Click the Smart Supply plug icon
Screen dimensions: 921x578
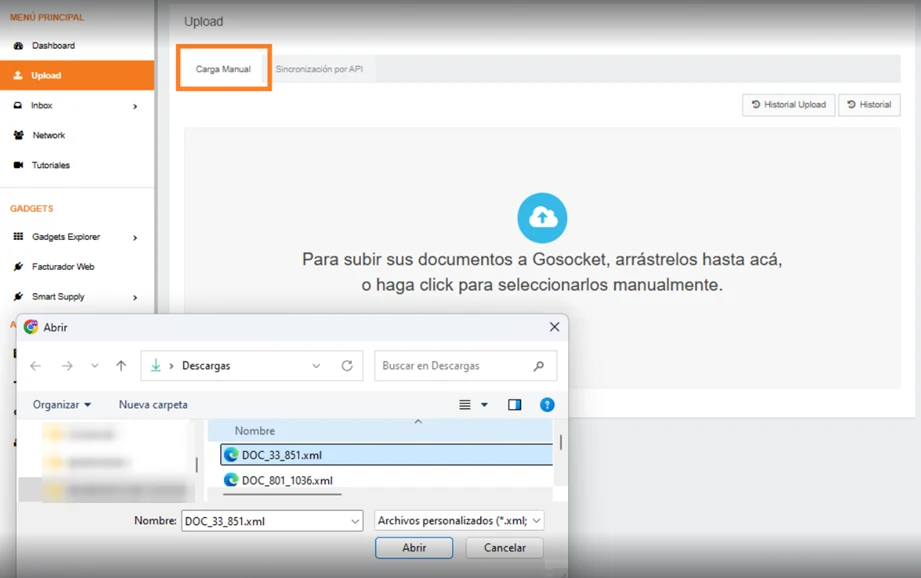19,297
